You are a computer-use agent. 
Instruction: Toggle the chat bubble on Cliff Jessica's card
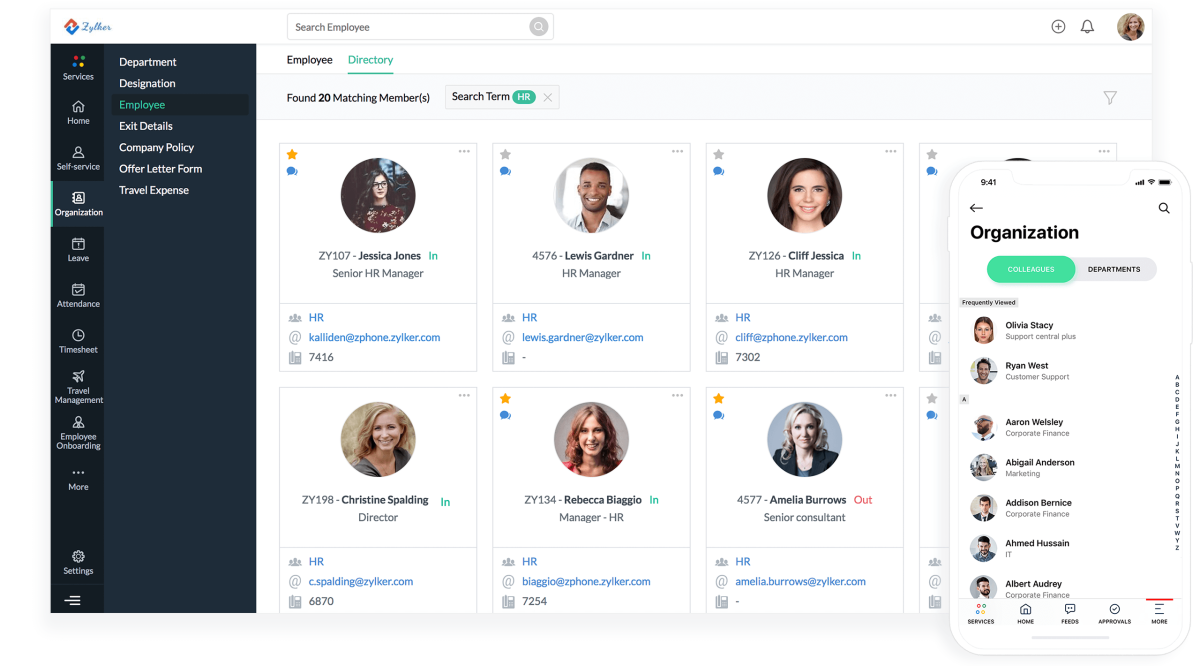tap(718, 172)
